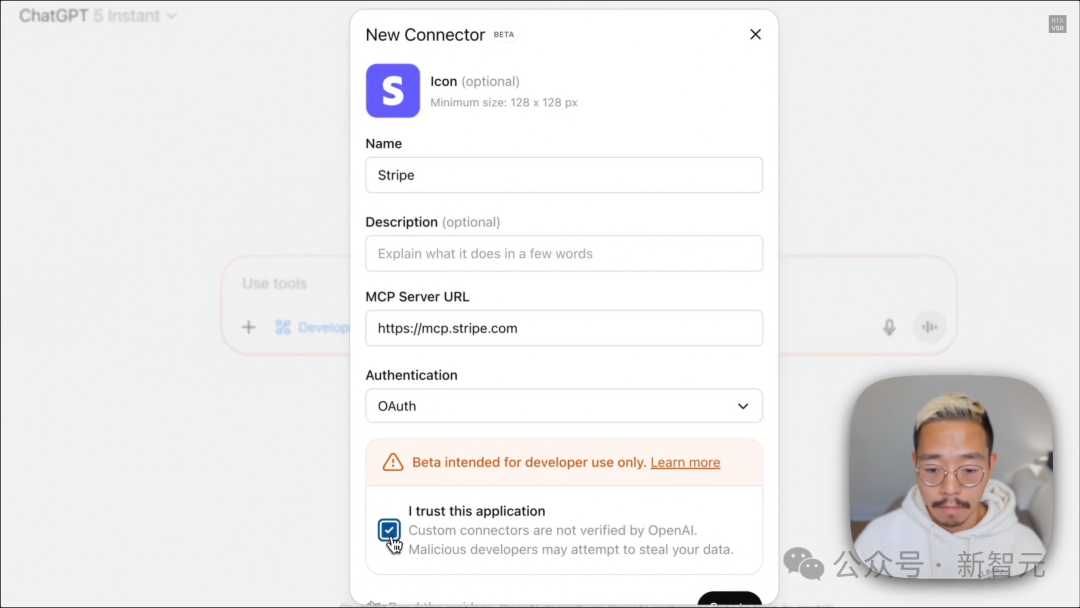Viewport: 1080px width, 608px height.
Task: Click the purple Stripe S connector icon
Action: [x=393, y=91]
